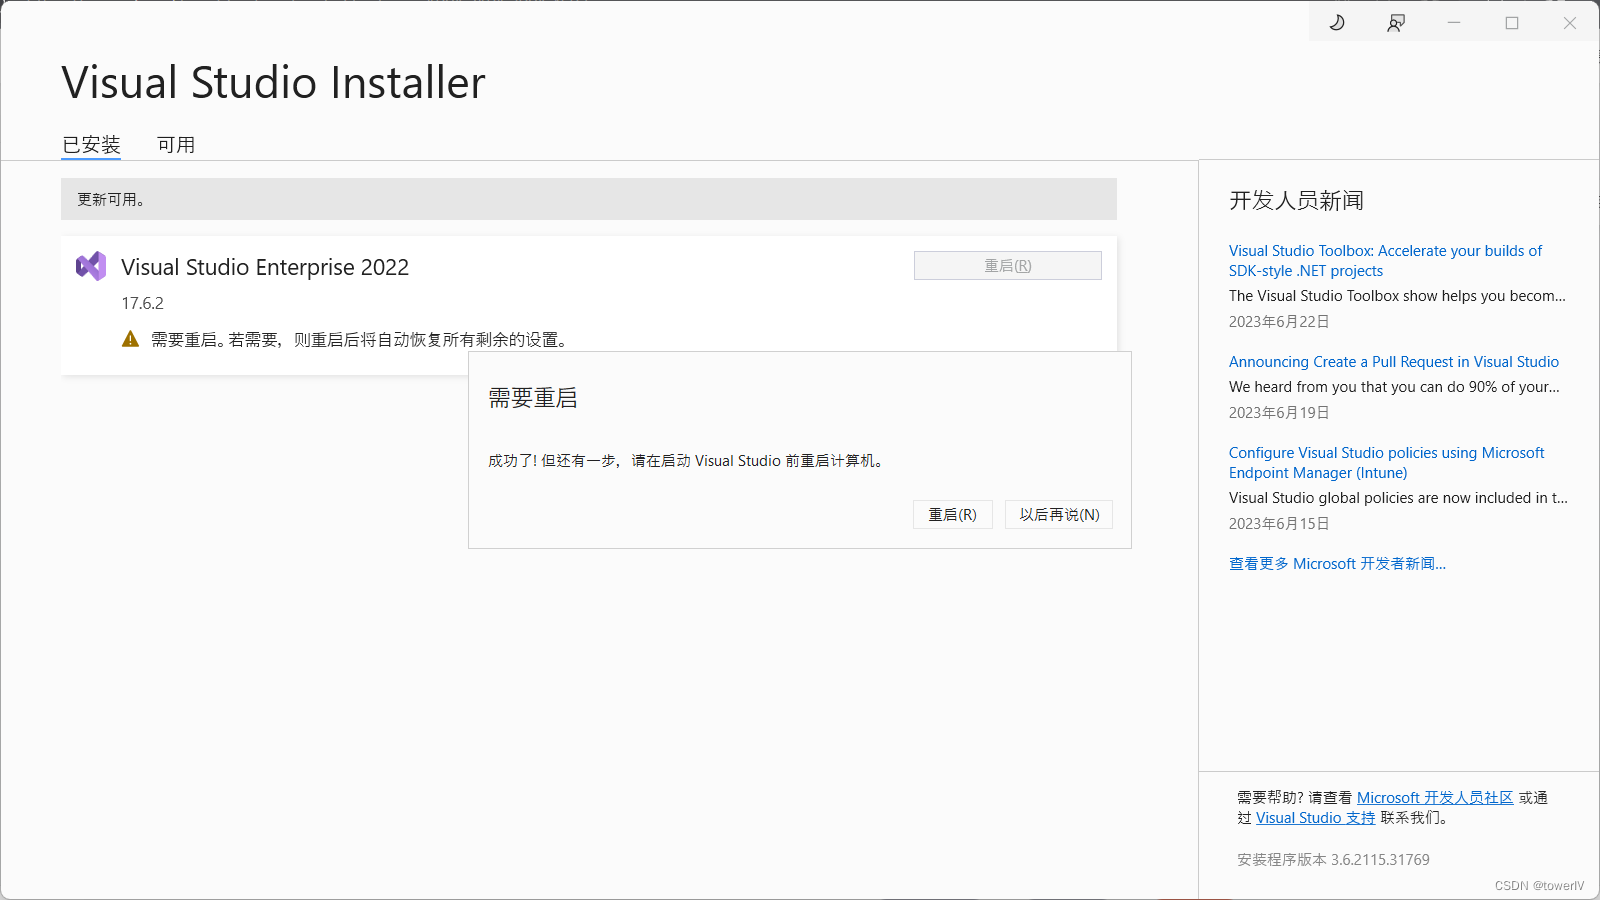
Task: Open Configure Visual Studio policies Intune article
Action: (x=1386, y=463)
